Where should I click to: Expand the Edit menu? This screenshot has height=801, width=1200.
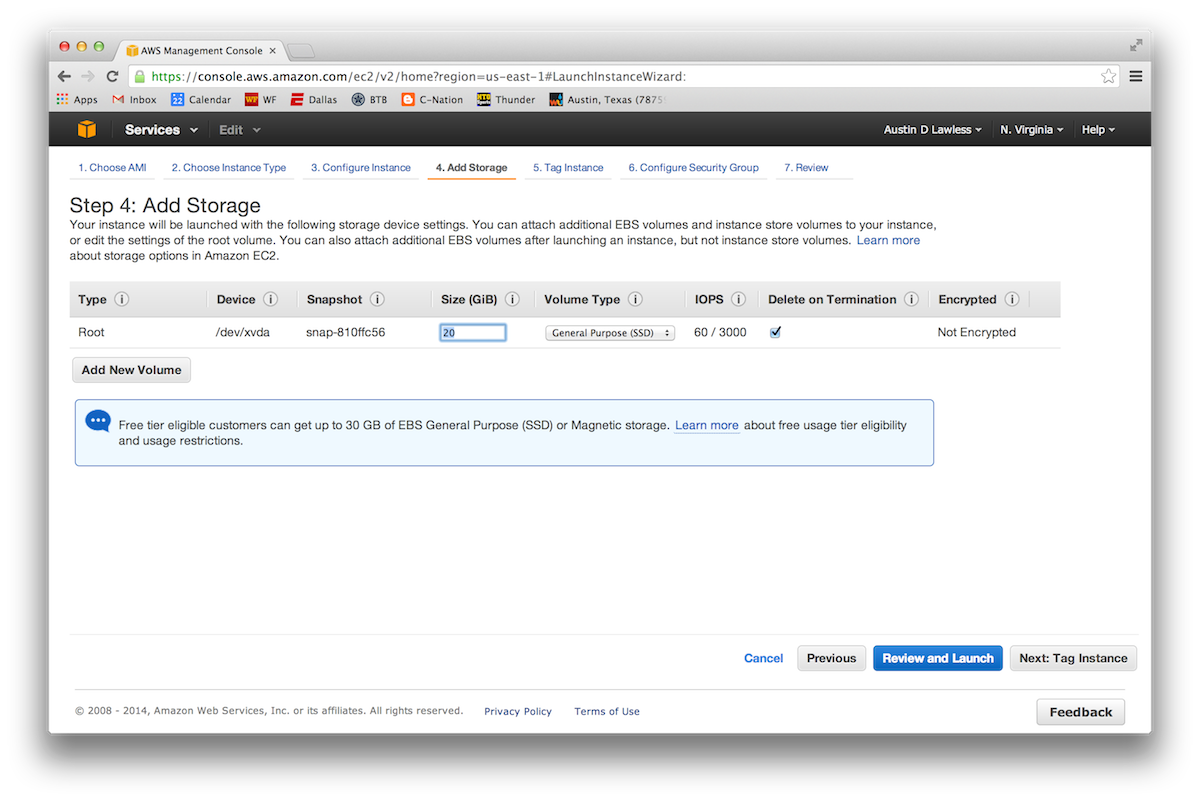point(240,130)
